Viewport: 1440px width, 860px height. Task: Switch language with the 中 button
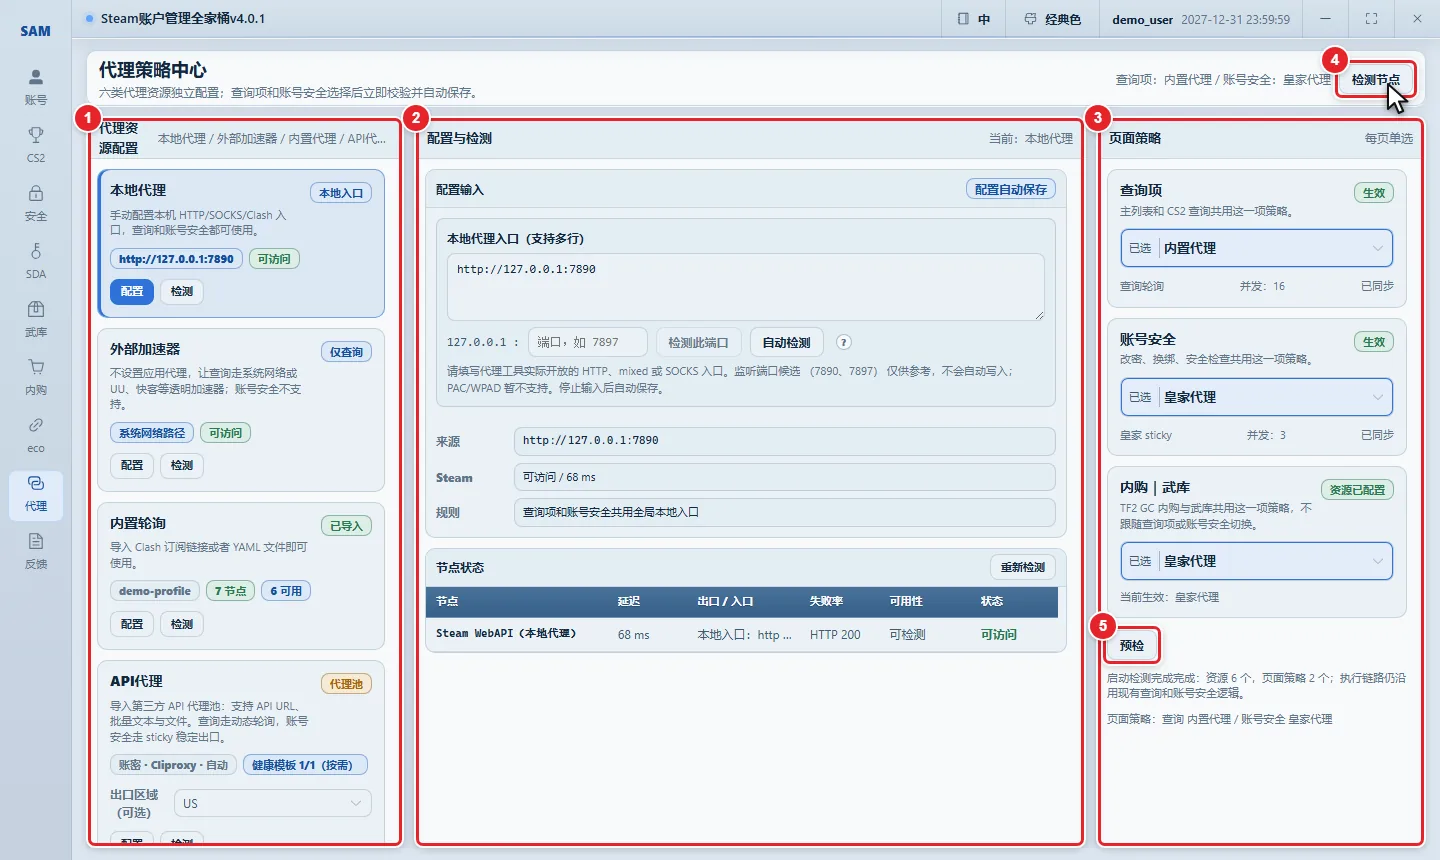(x=973, y=19)
